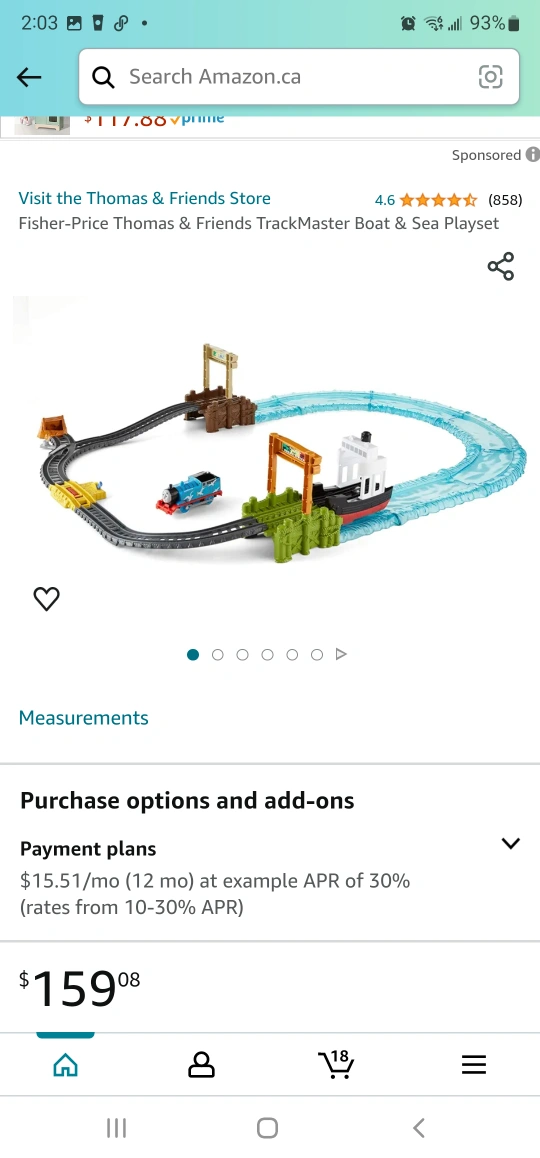Select the fourth image carousel dot
Image resolution: width=540 pixels, height=1158 pixels.
267,654
